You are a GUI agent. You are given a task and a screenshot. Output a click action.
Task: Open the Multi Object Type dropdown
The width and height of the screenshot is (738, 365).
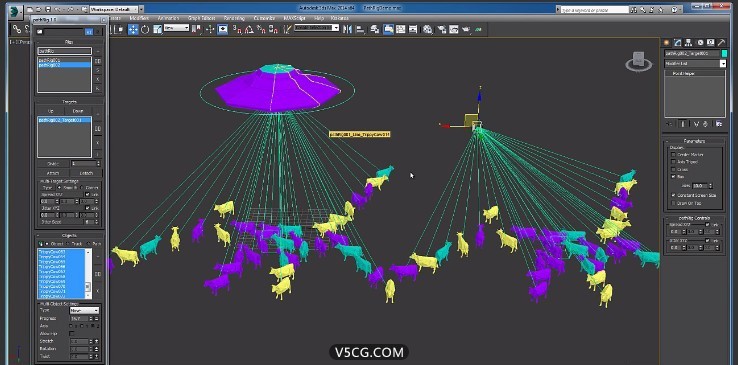84,310
